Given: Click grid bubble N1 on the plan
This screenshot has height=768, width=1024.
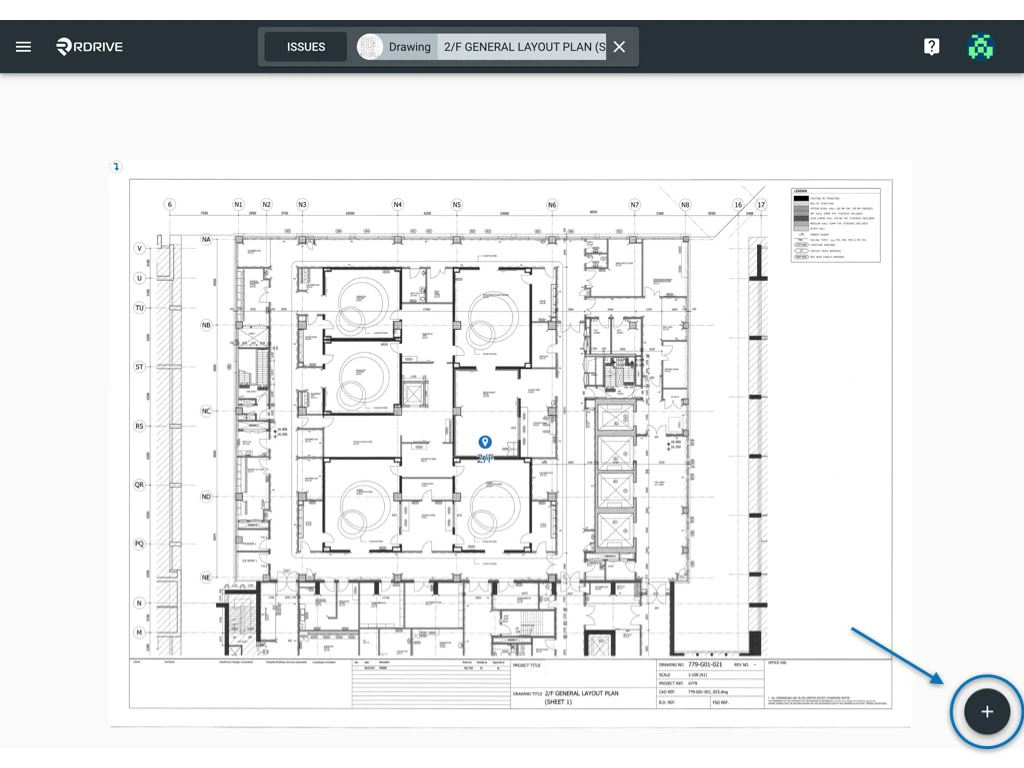Looking at the screenshot, I should tap(237, 204).
